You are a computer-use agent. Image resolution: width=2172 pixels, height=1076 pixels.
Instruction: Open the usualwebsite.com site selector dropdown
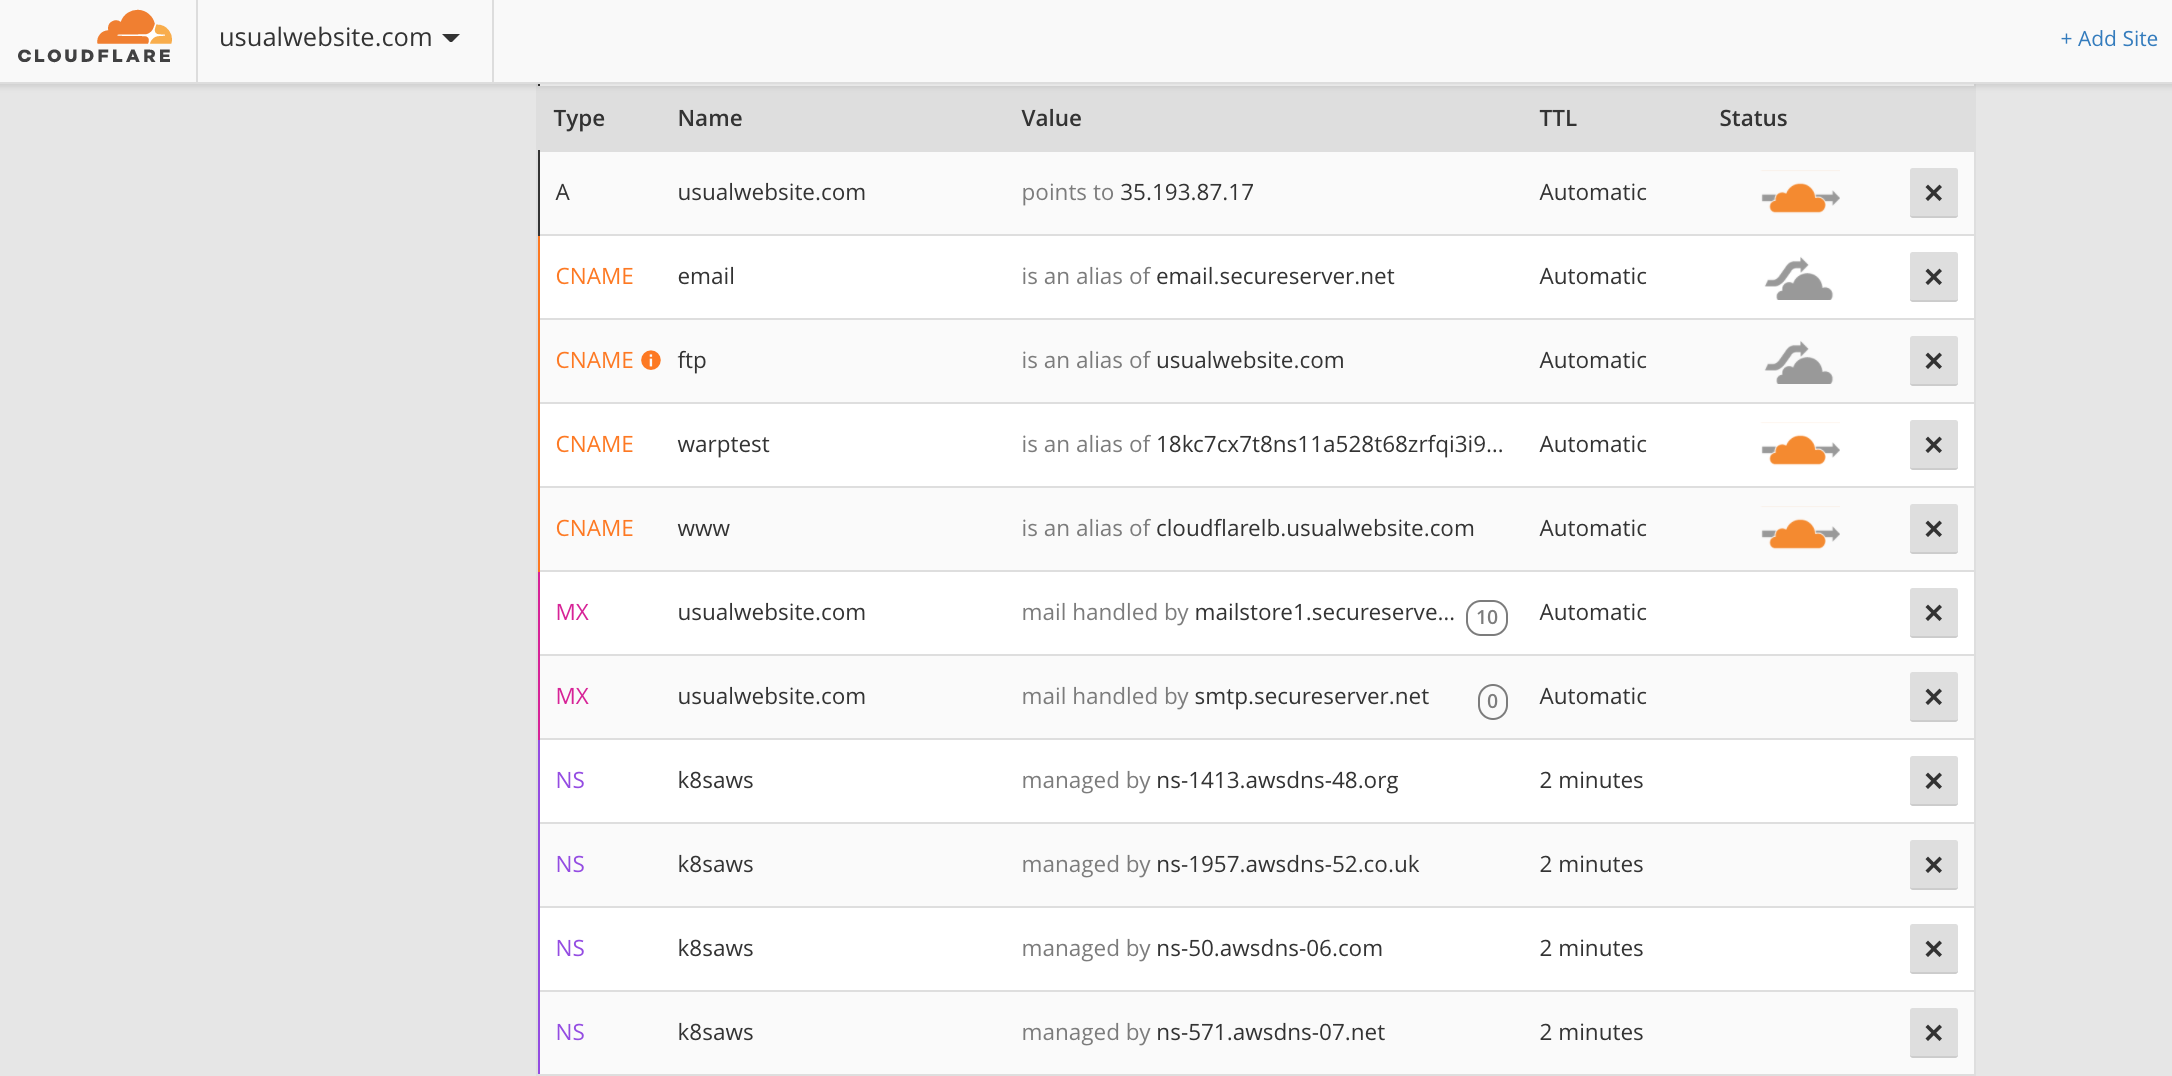(x=339, y=38)
